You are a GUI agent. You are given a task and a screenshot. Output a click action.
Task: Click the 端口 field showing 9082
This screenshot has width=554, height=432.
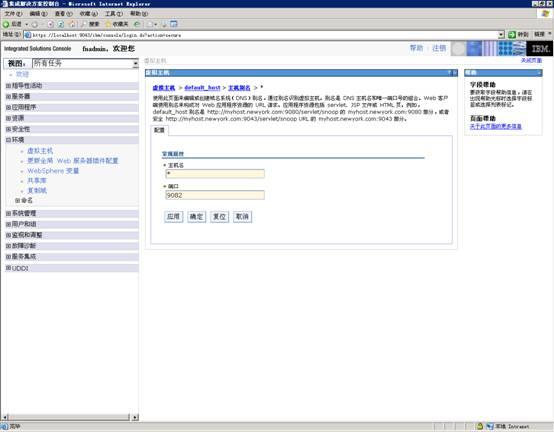click(215, 195)
